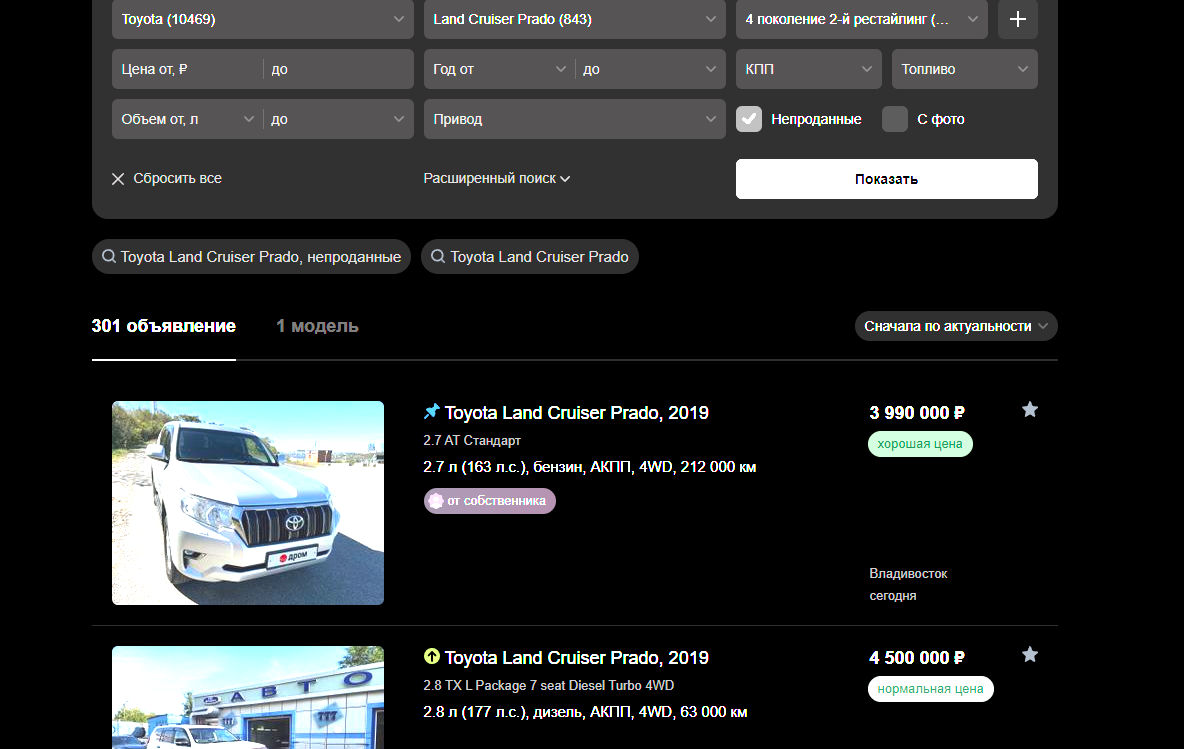Viewport: 1184px width, 749px height.
Task: Open the Land Cruiser Prado (843) model dropdown
Action: pyautogui.click(x=574, y=19)
